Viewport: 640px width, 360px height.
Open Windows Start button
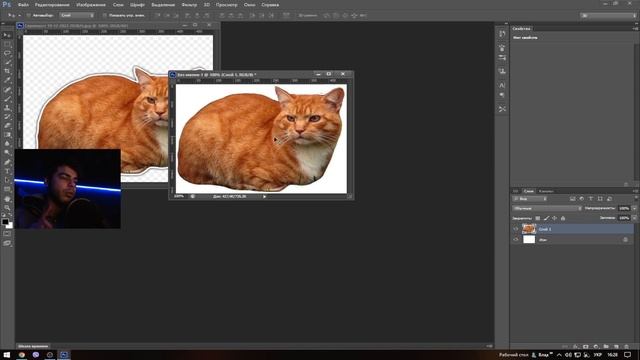coord(7,355)
